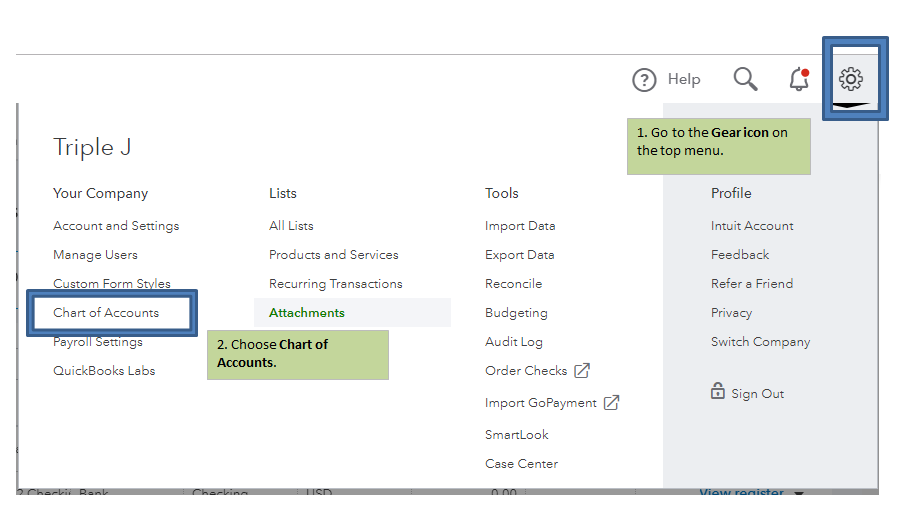This screenshot has width=902, height=512.
Task: Select Attachments from Lists
Action: [307, 313]
